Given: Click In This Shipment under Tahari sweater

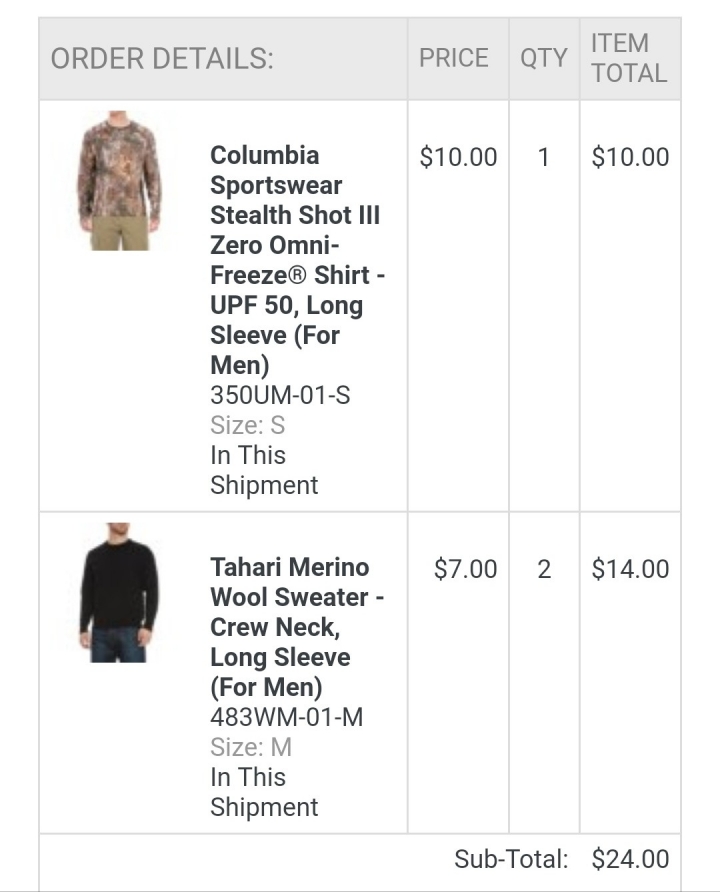Looking at the screenshot, I should [x=264, y=792].
